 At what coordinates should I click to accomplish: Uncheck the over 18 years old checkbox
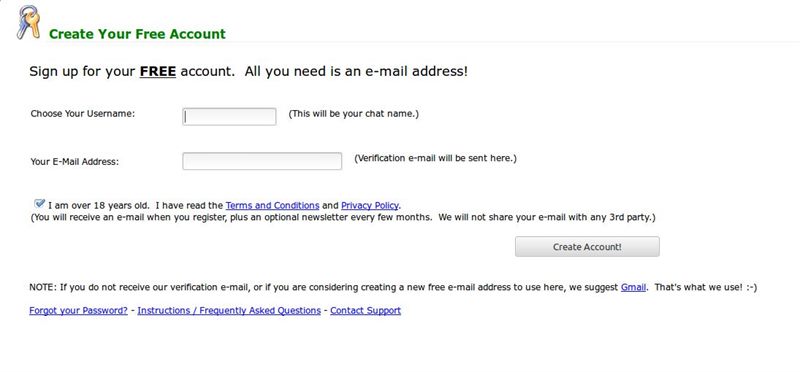pyautogui.click(x=39, y=204)
